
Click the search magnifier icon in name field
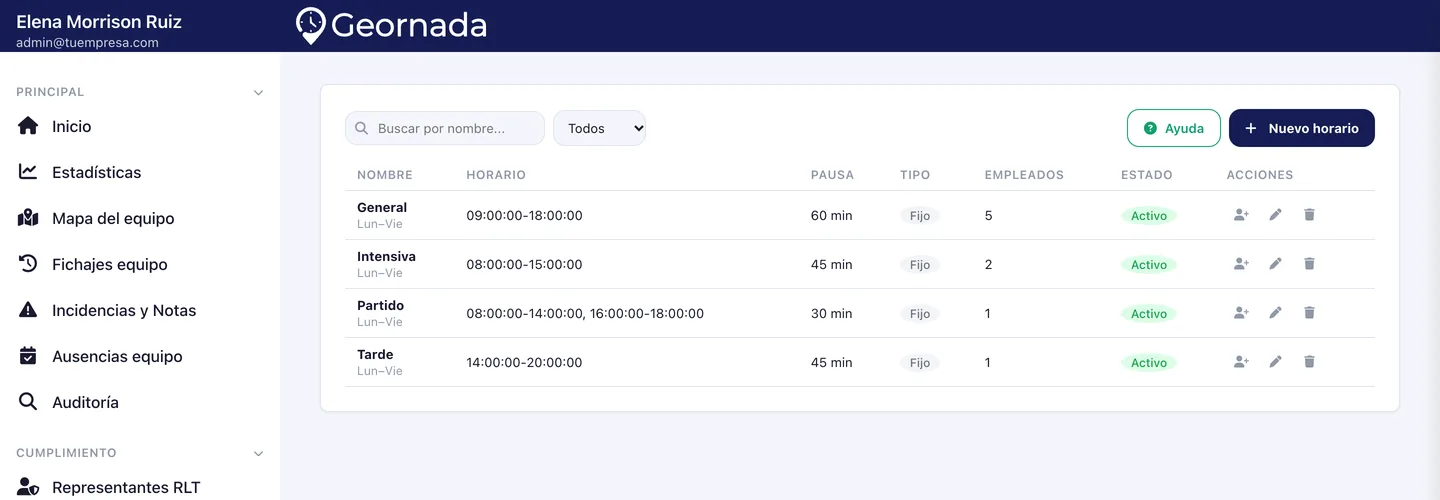[362, 128]
